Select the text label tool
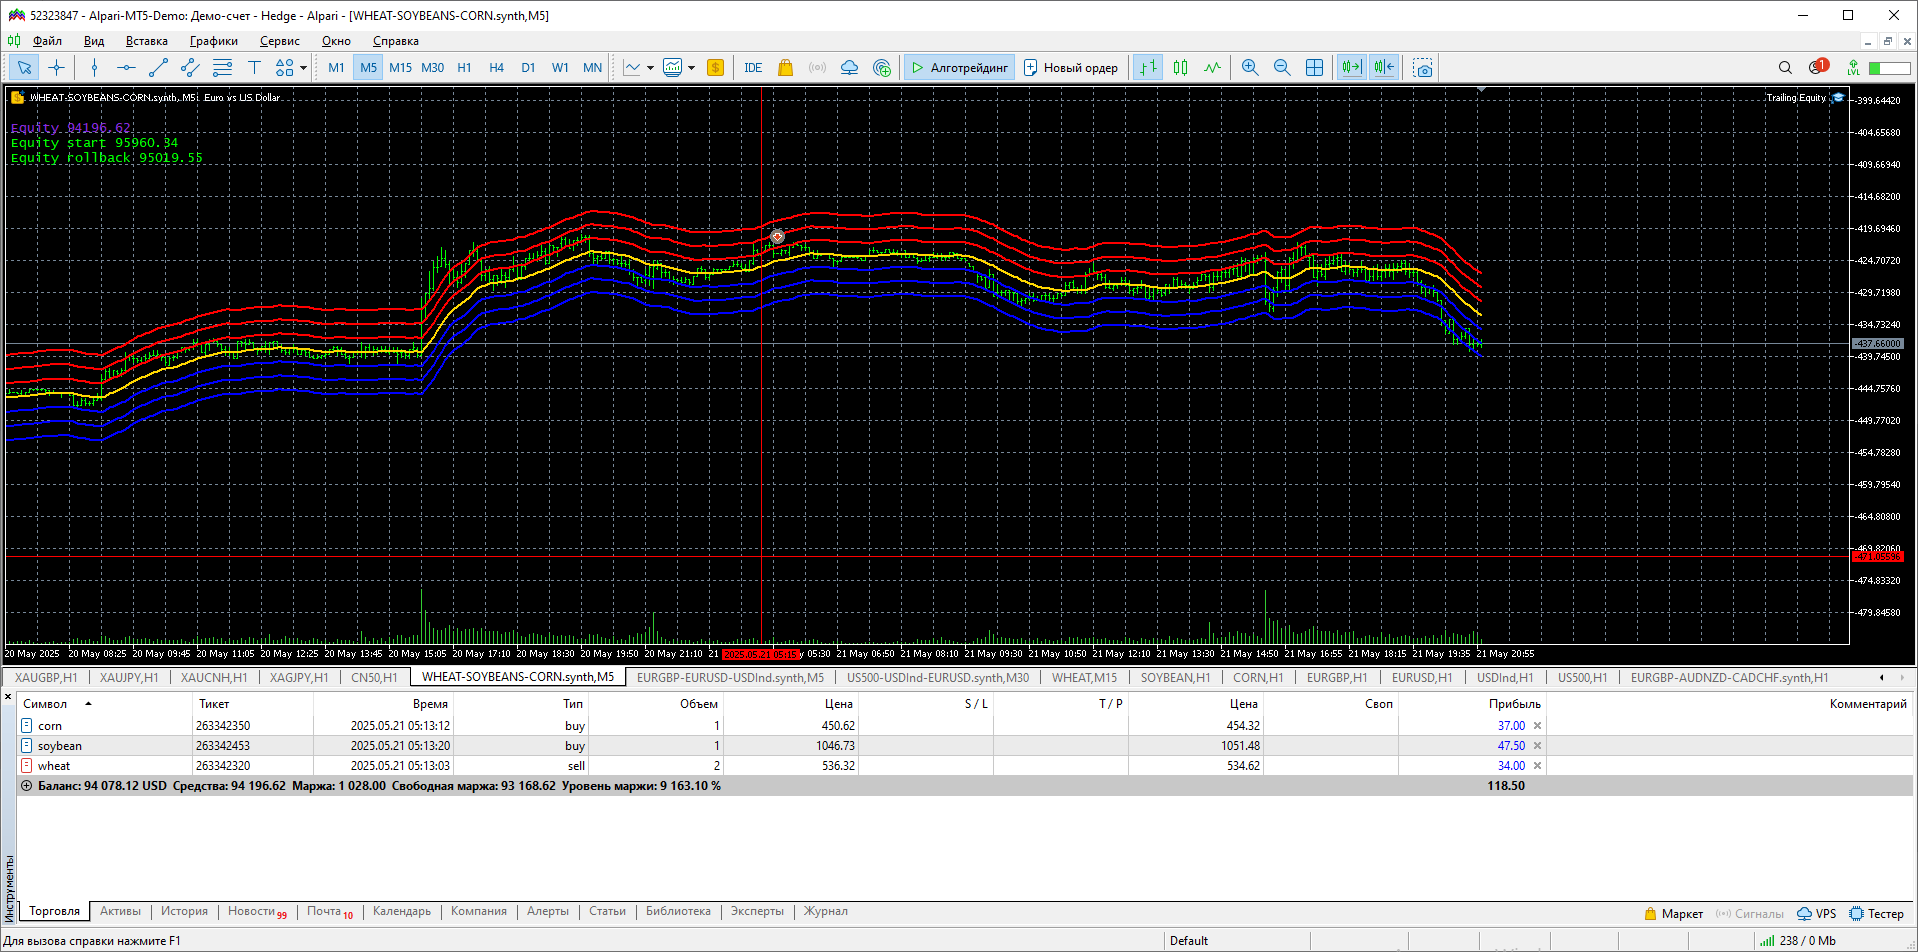The width and height of the screenshot is (1918, 952). click(254, 68)
